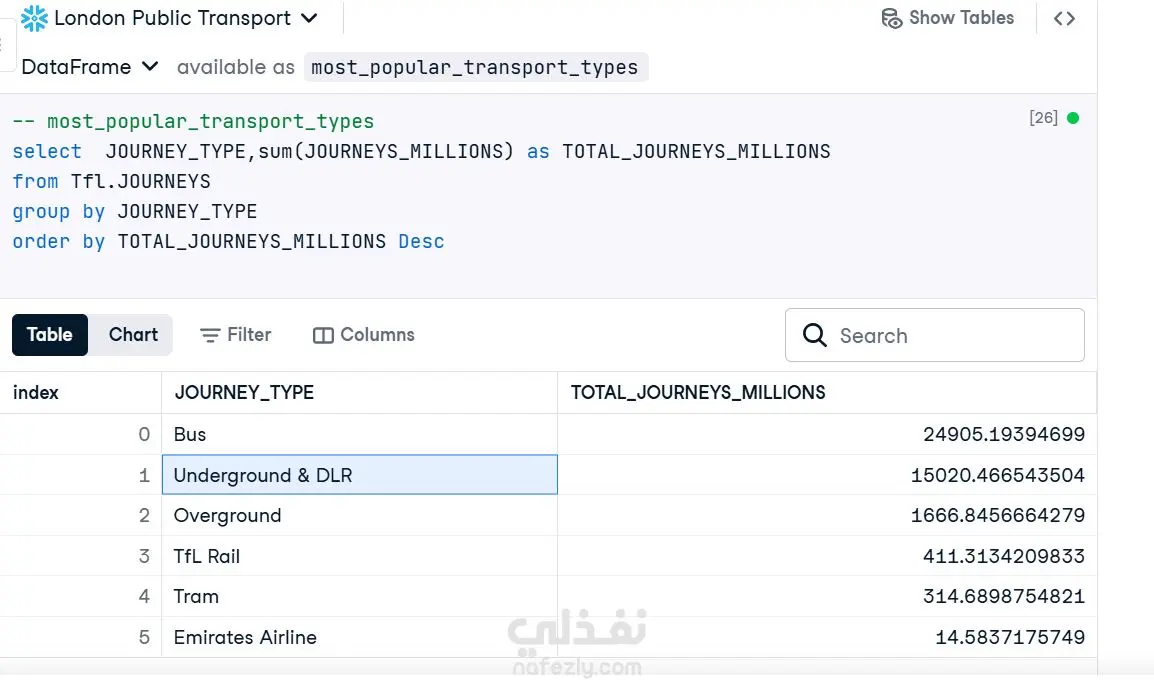The height and width of the screenshot is (680, 1154).
Task: Click the Filter lines icon
Action: (210, 335)
